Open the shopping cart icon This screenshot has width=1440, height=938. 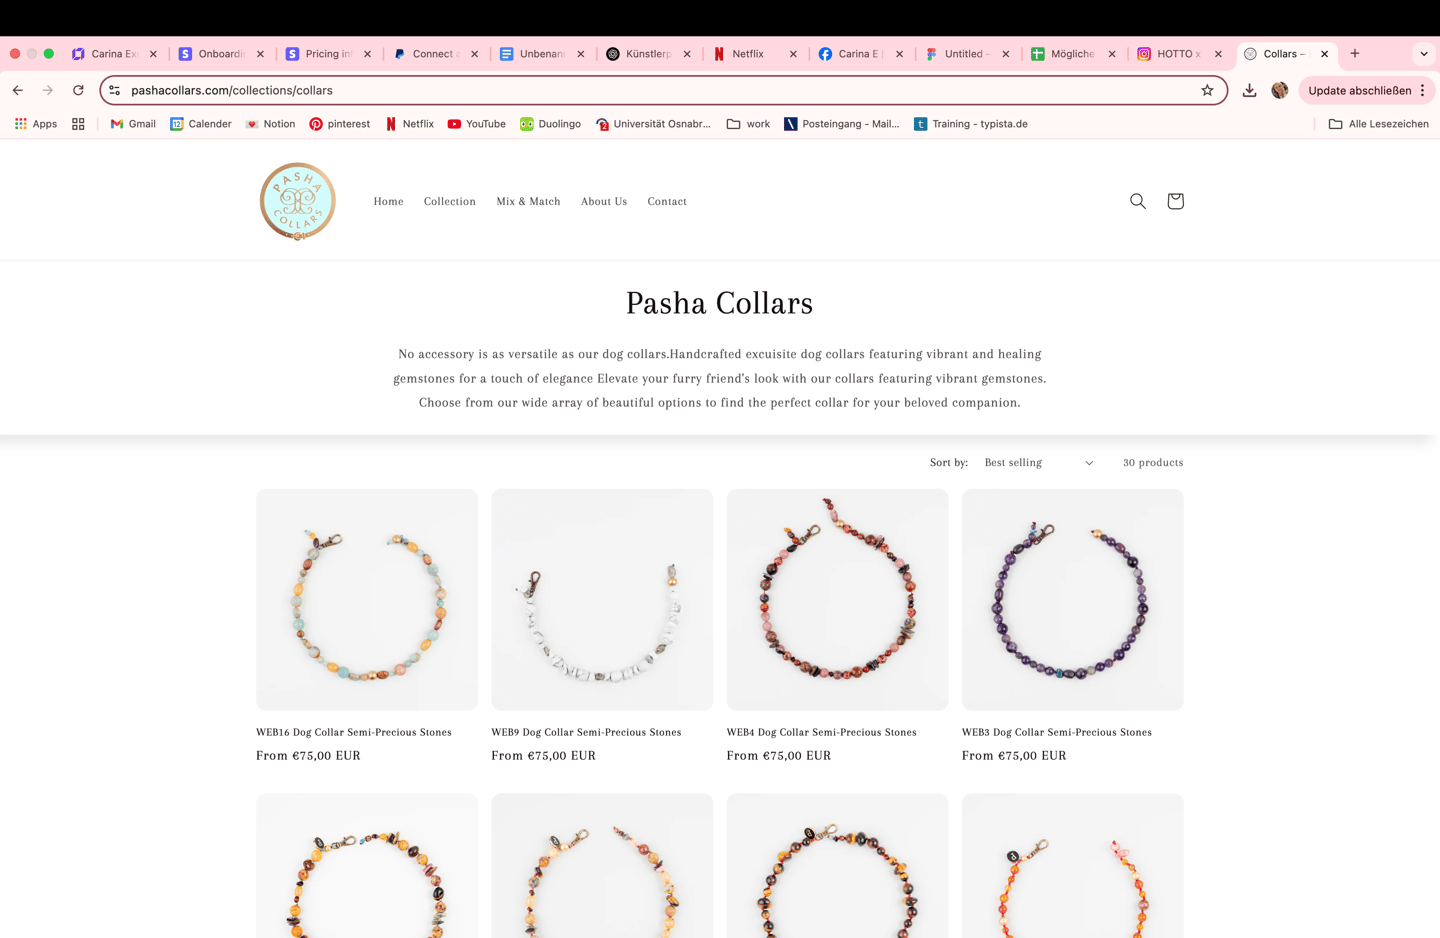tap(1175, 201)
